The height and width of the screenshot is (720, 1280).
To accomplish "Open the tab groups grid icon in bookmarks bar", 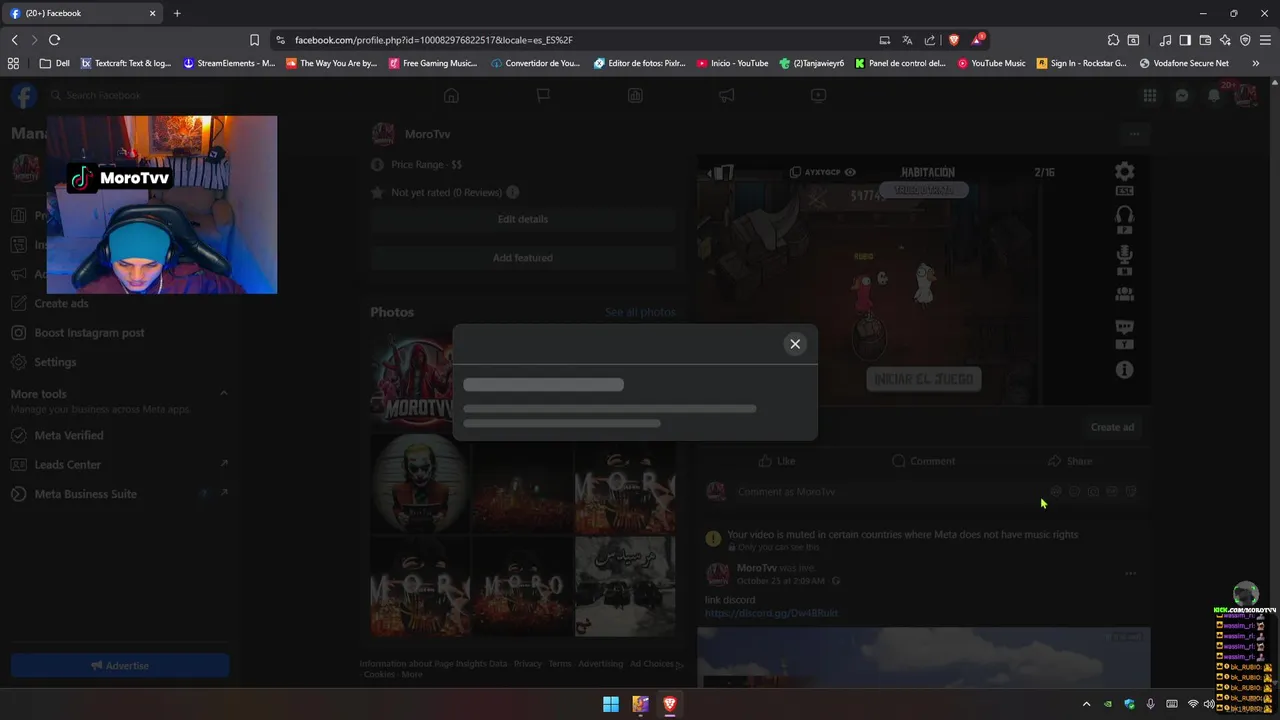I will tap(13, 63).
